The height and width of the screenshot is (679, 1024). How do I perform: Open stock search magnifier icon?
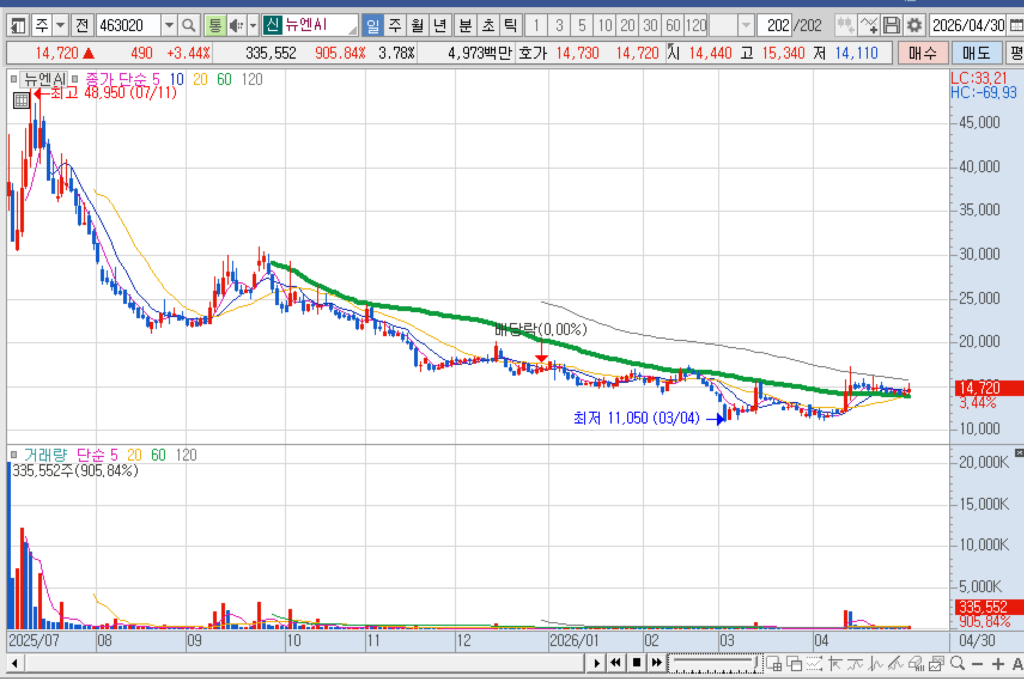coord(189,25)
